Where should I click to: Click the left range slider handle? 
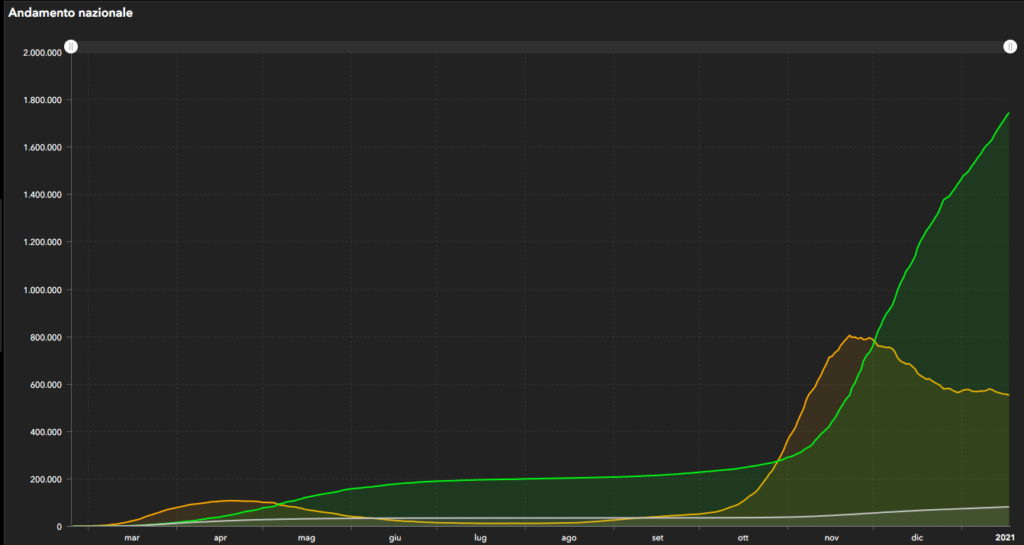click(71, 47)
